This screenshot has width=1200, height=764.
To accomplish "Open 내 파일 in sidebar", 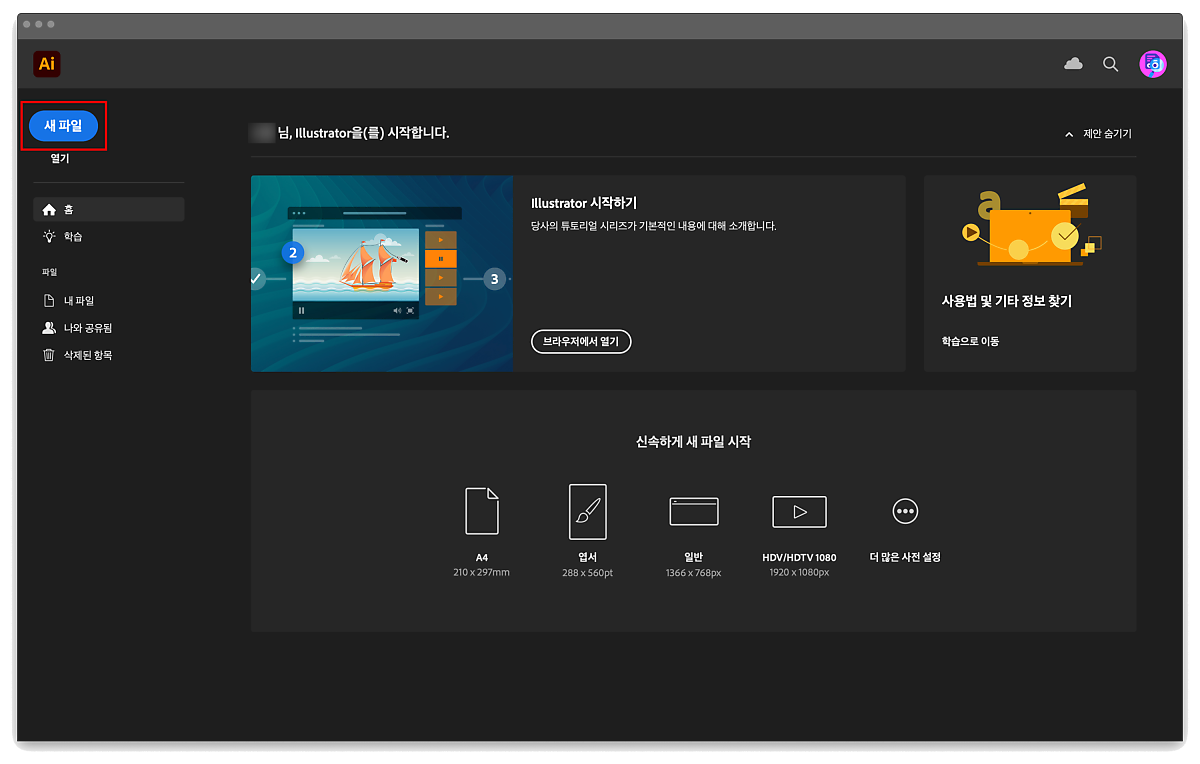I will [78, 301].
